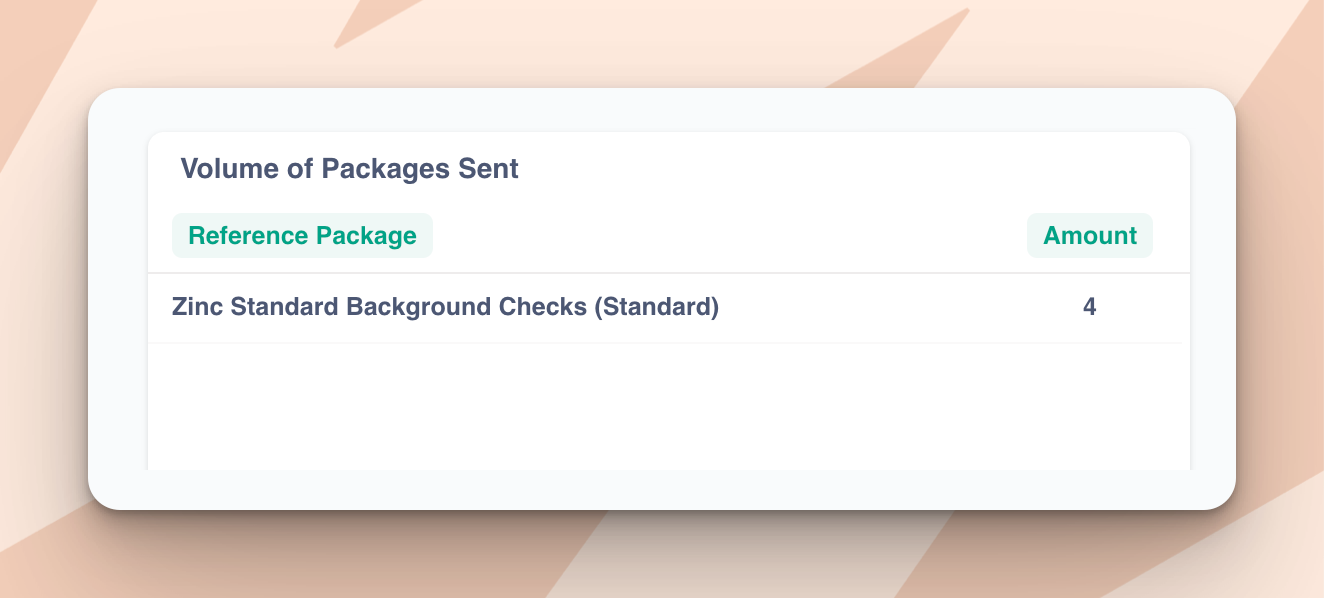
Task: Click the blank space between package name and amount
Action: pos(900,307)
